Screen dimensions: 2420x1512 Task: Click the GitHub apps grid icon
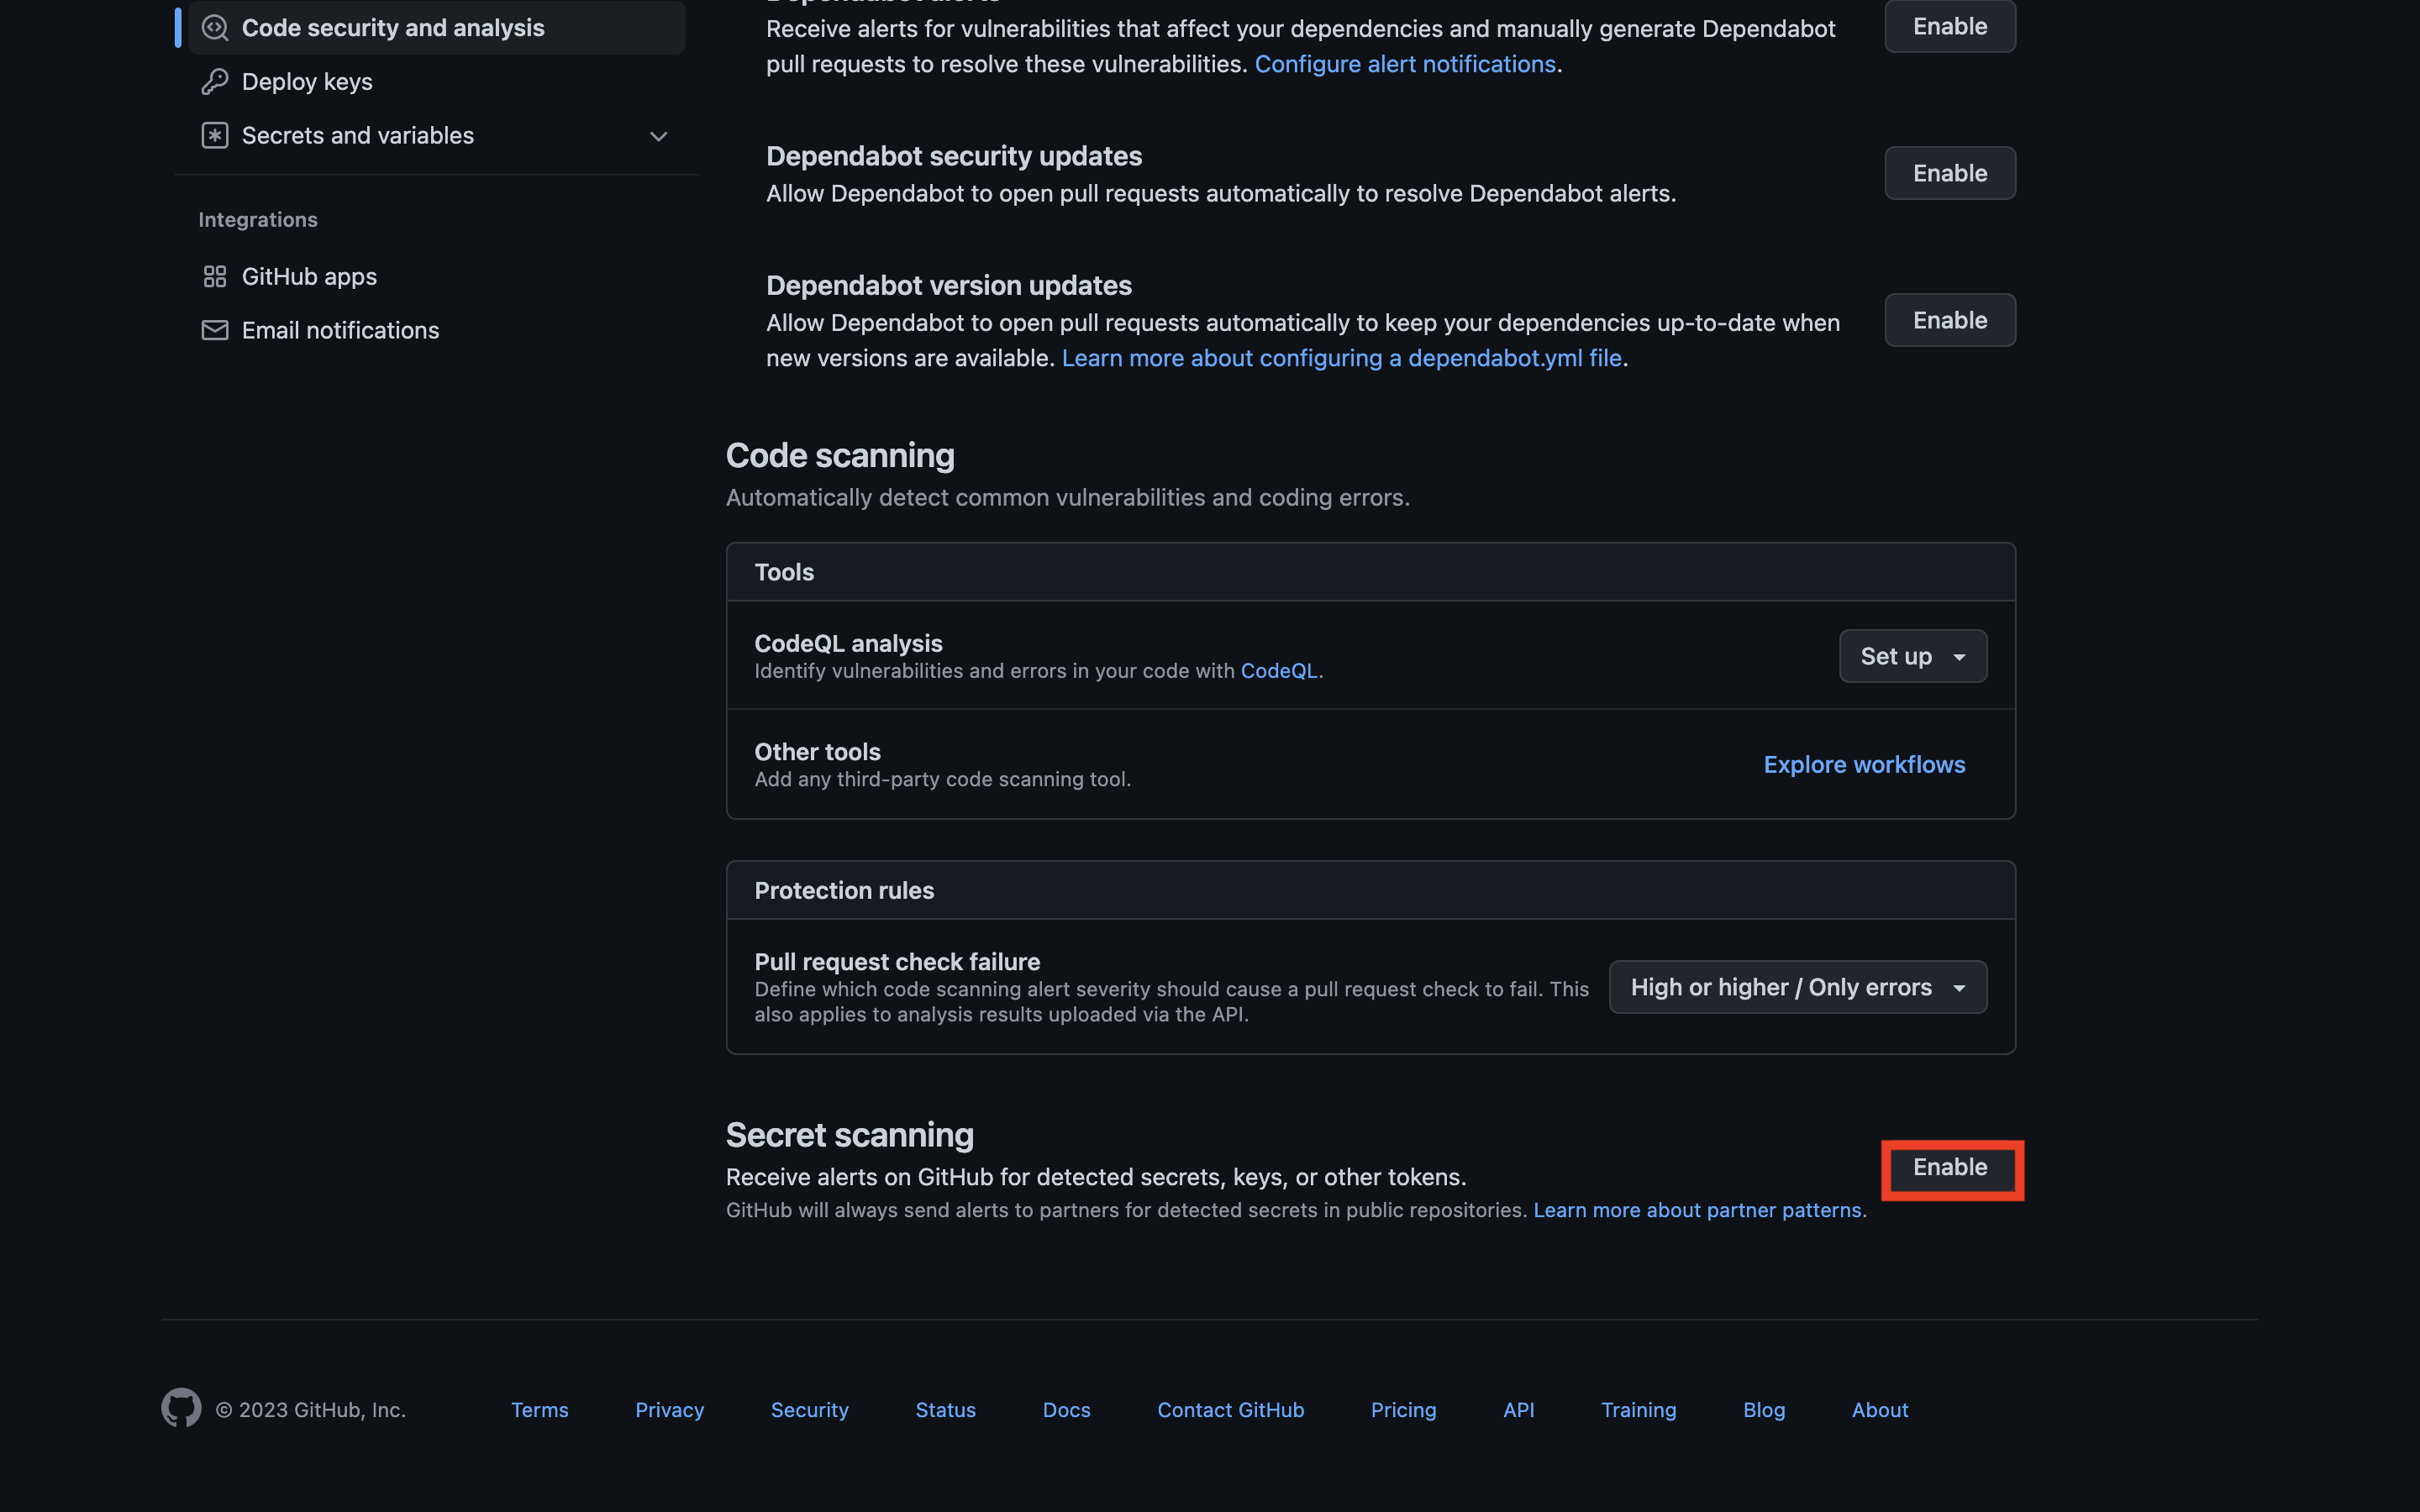pos(215,277)
